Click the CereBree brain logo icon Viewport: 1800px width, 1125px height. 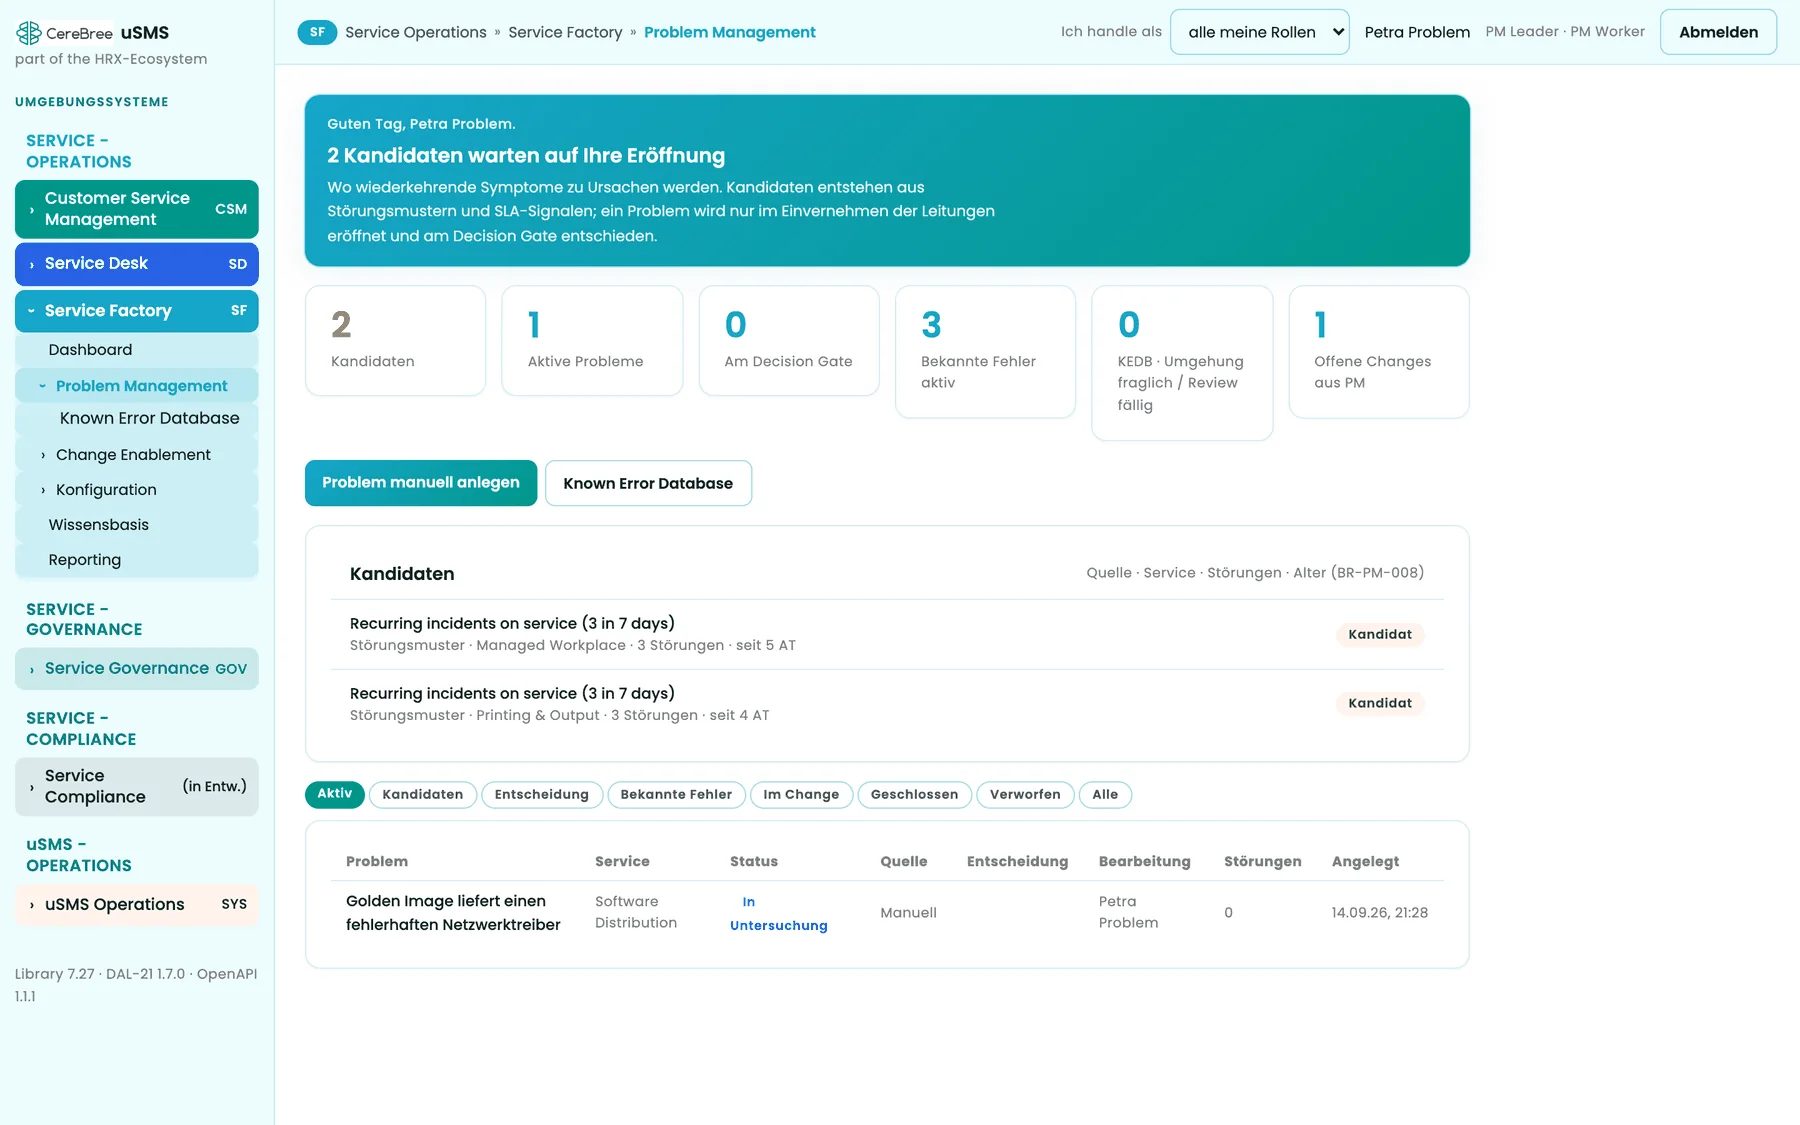28,33
